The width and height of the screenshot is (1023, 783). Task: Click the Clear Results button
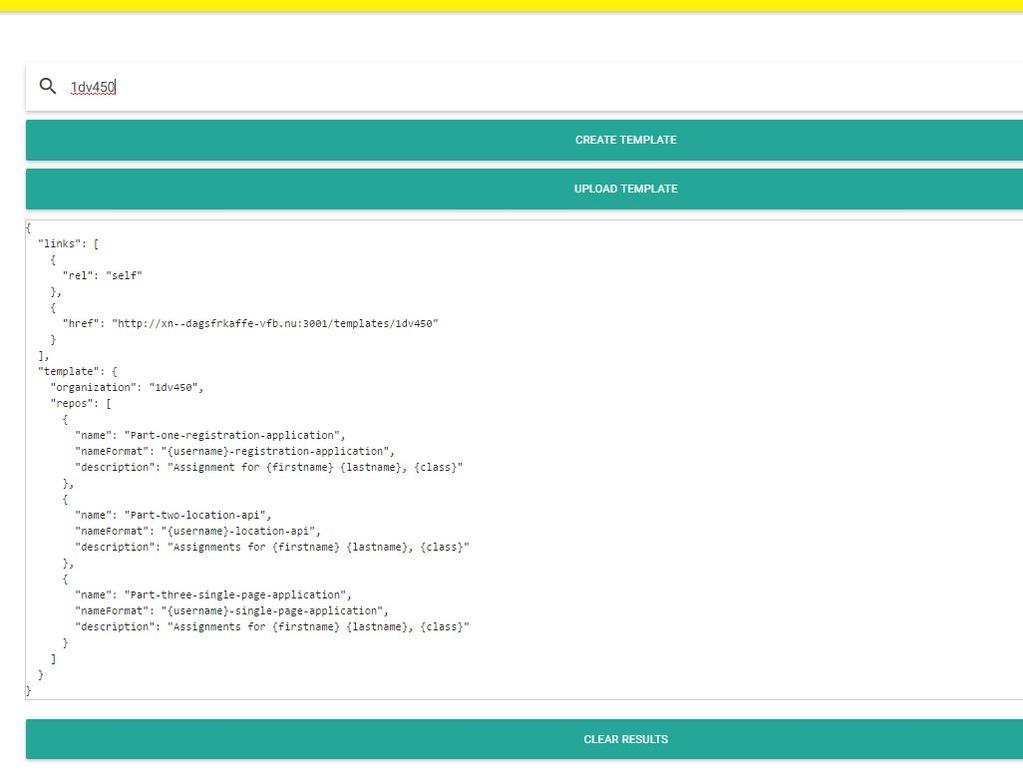click(524, 739)
